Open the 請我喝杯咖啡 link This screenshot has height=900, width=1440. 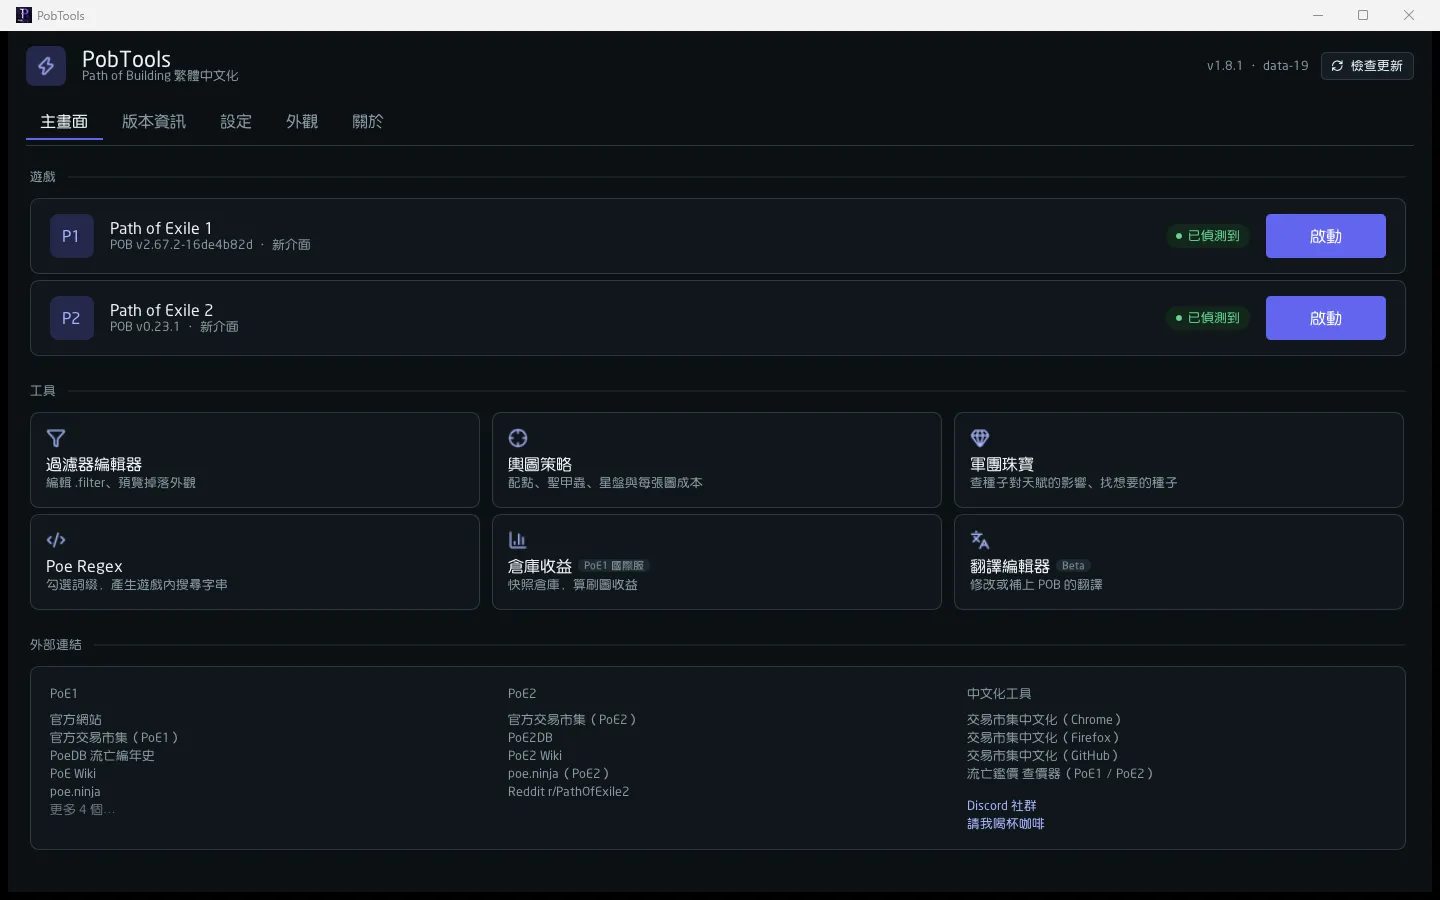point(1006,824)
